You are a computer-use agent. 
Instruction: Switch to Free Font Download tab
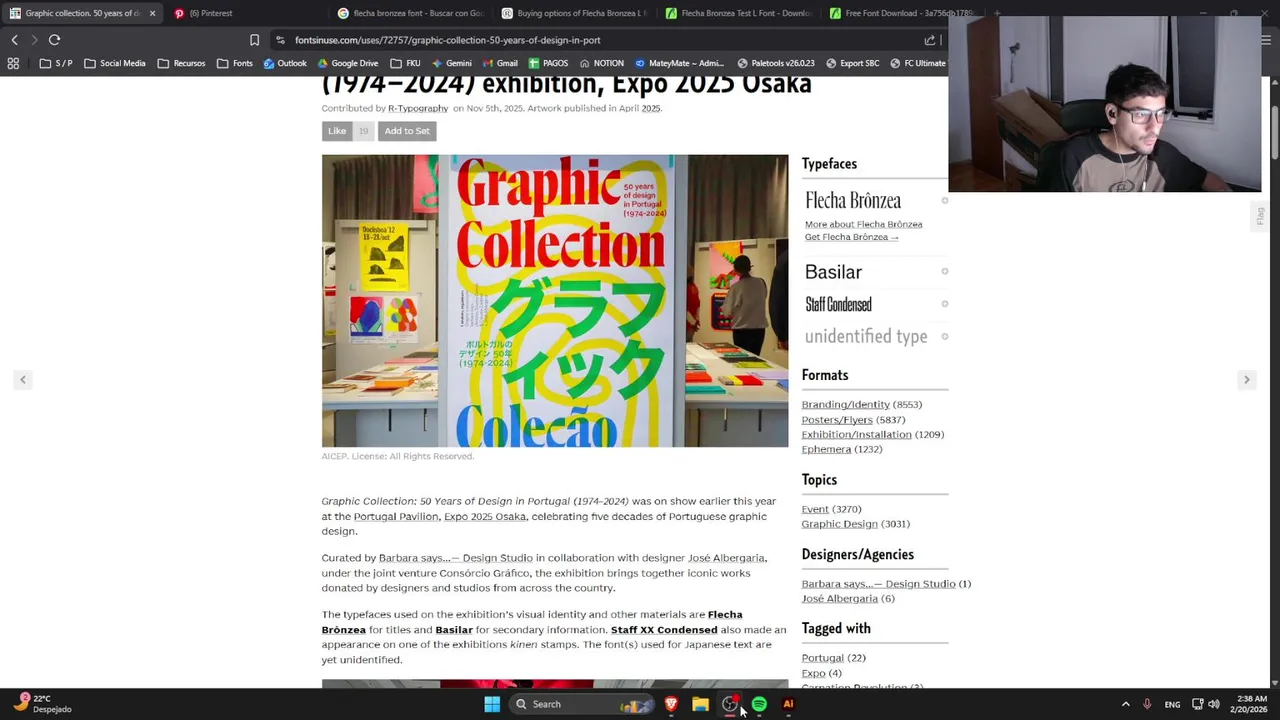900,13
